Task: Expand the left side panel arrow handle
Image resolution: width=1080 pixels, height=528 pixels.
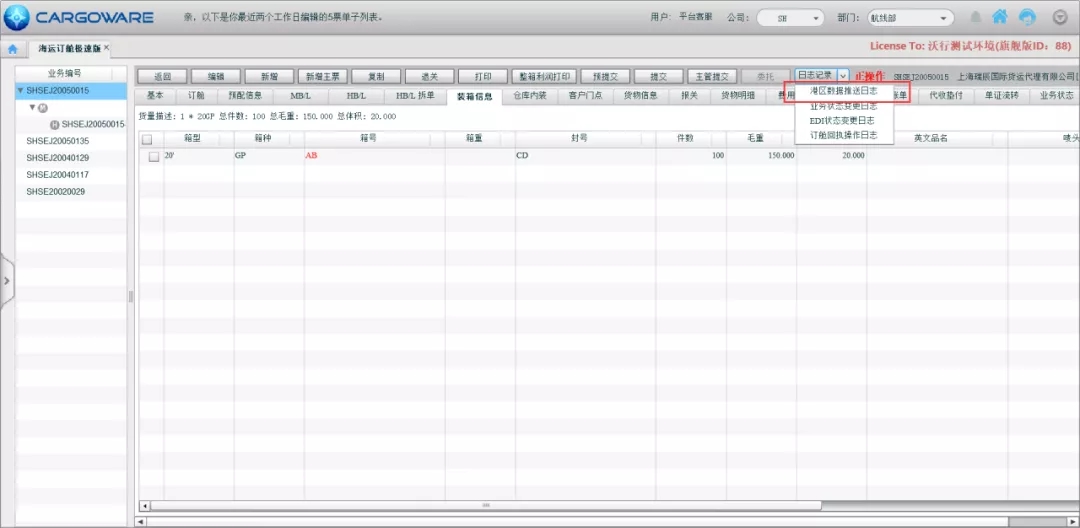Action: [6, 281]
